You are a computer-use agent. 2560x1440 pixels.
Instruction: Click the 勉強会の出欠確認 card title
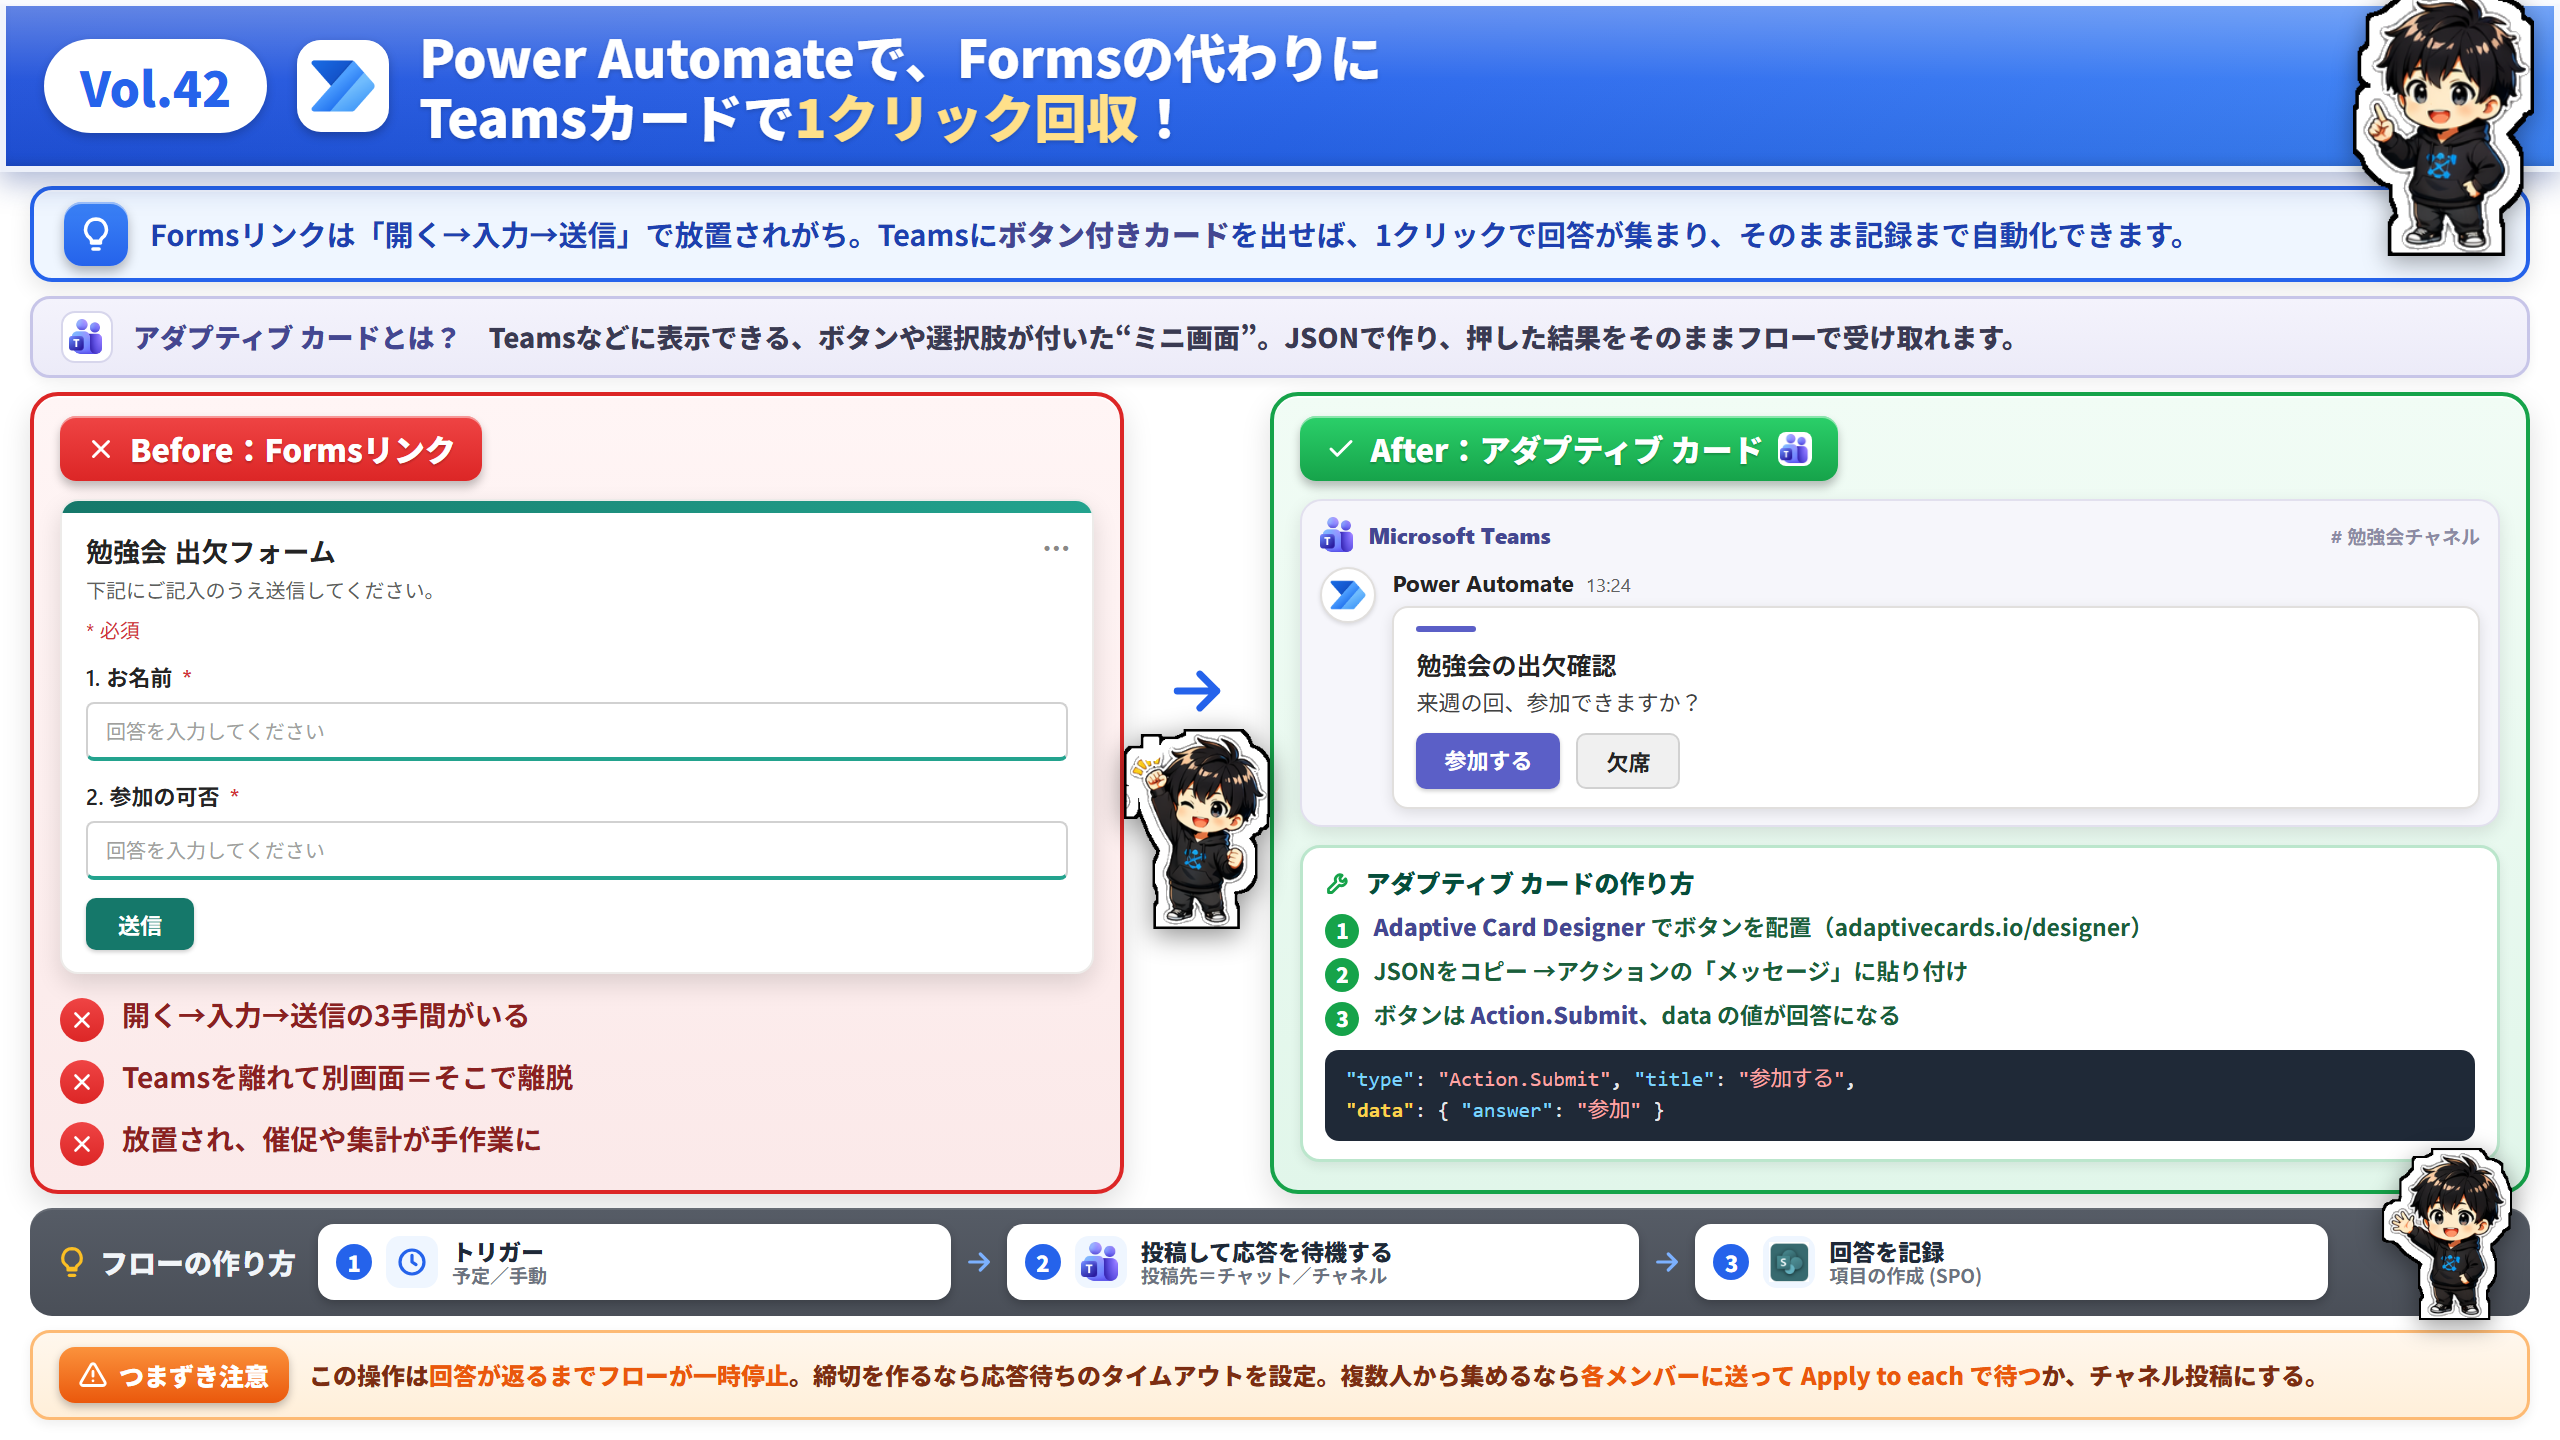(x=1516, y=665)
